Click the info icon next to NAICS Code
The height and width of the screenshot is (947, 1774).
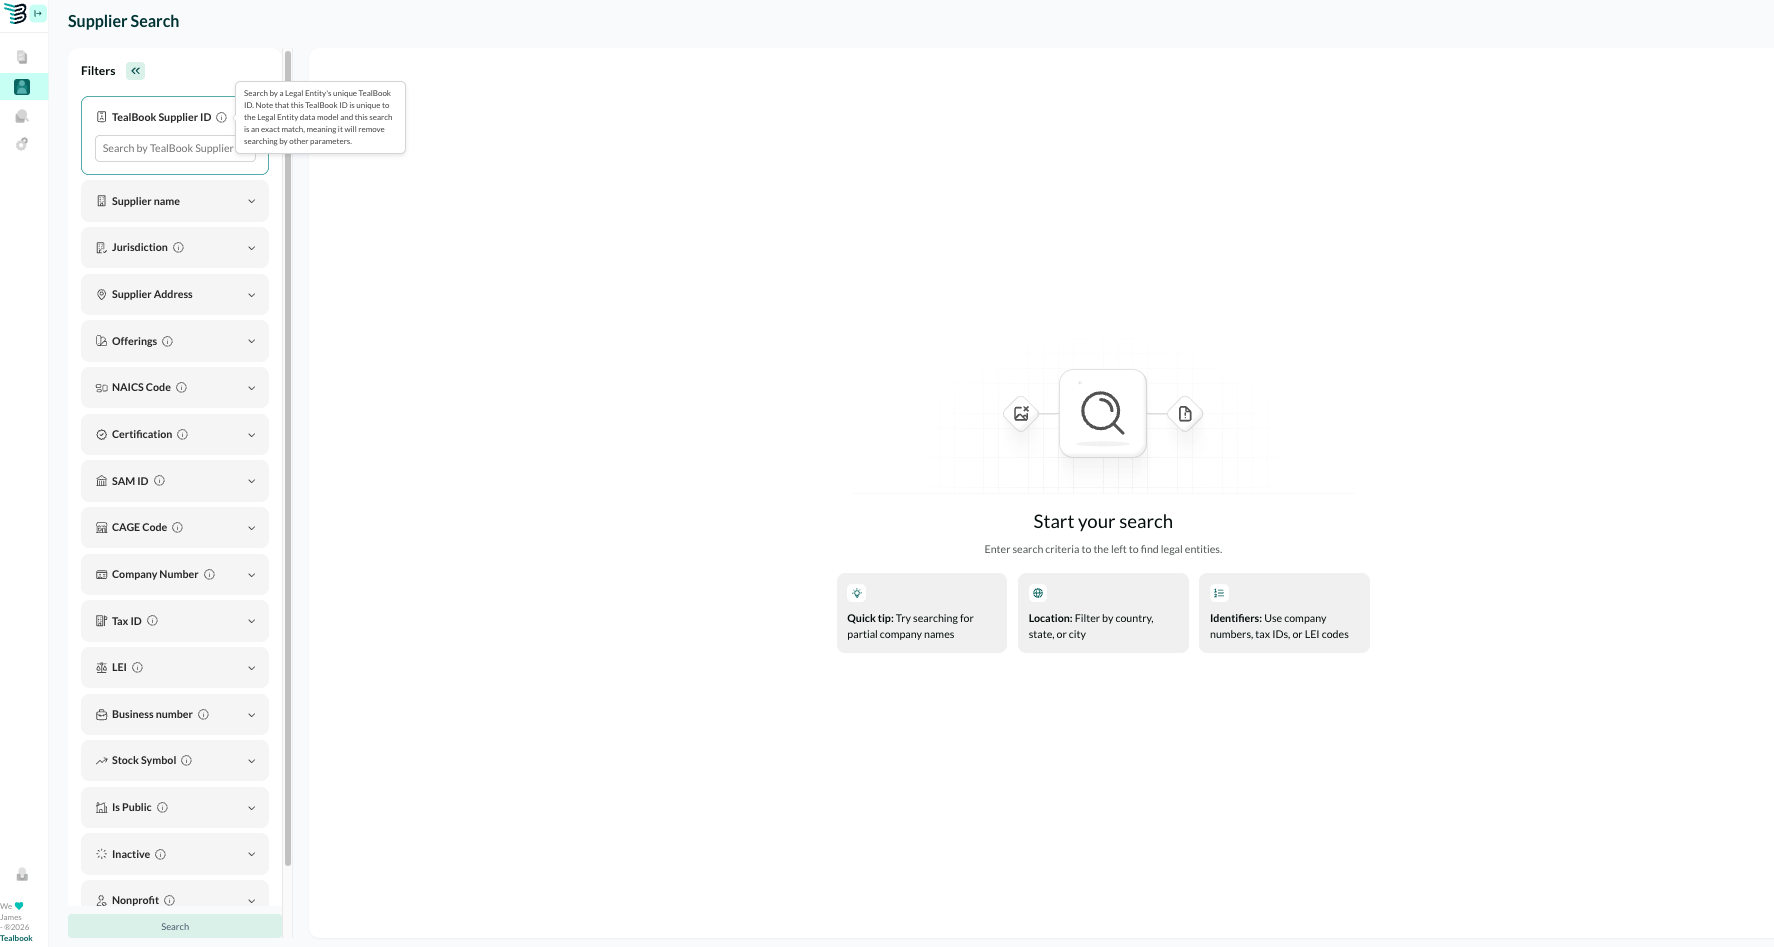point(181,387)
